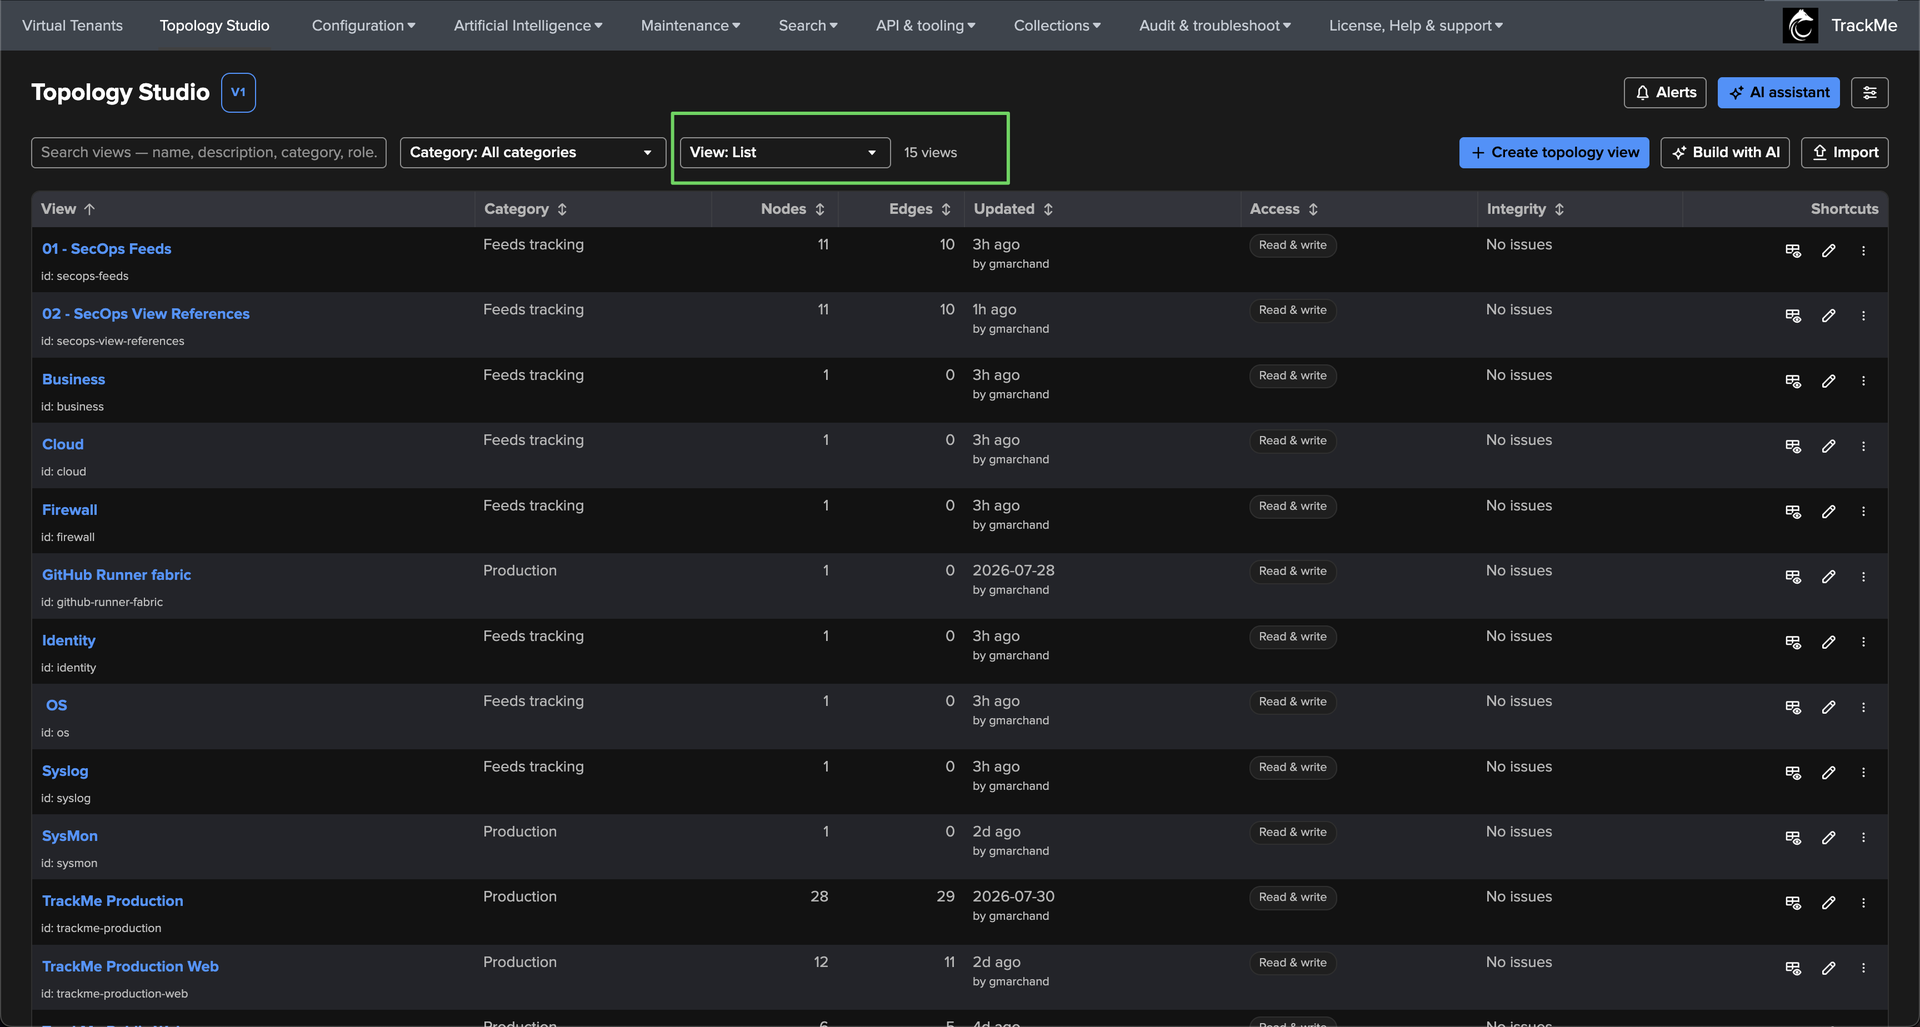The image size is (1920, 1027).
Task: Open view icon for Syslog row
Action: click(1793, 773)
